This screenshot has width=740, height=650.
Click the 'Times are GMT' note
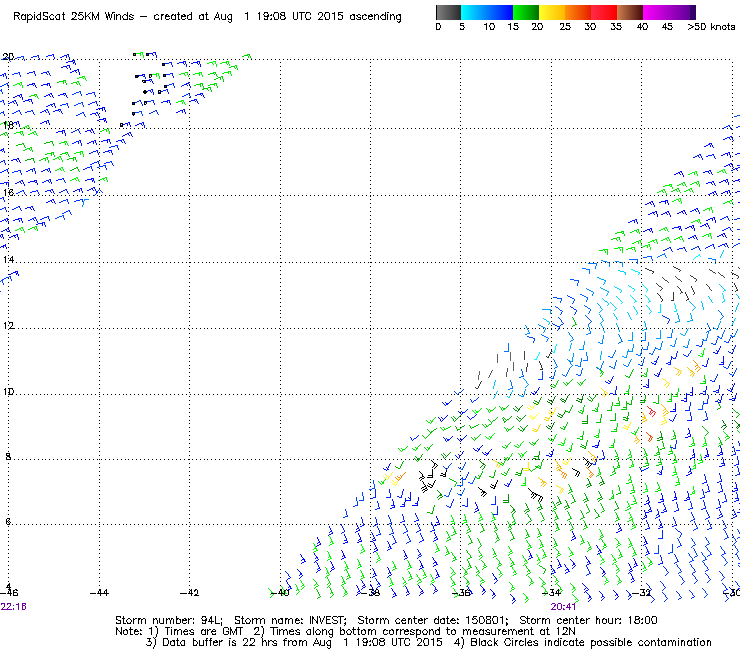[204, 632]
